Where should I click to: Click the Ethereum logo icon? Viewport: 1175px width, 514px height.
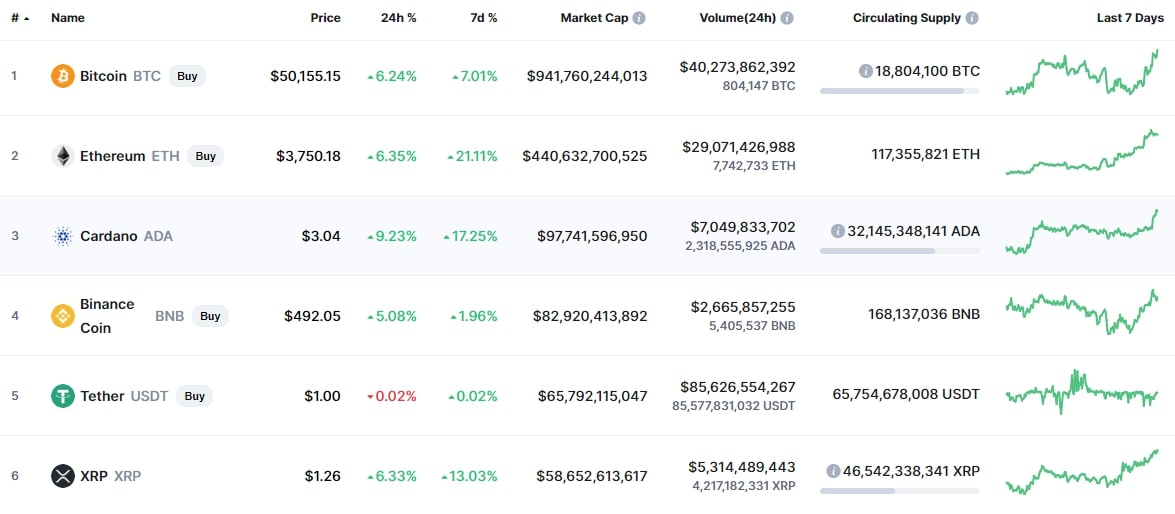63,156
